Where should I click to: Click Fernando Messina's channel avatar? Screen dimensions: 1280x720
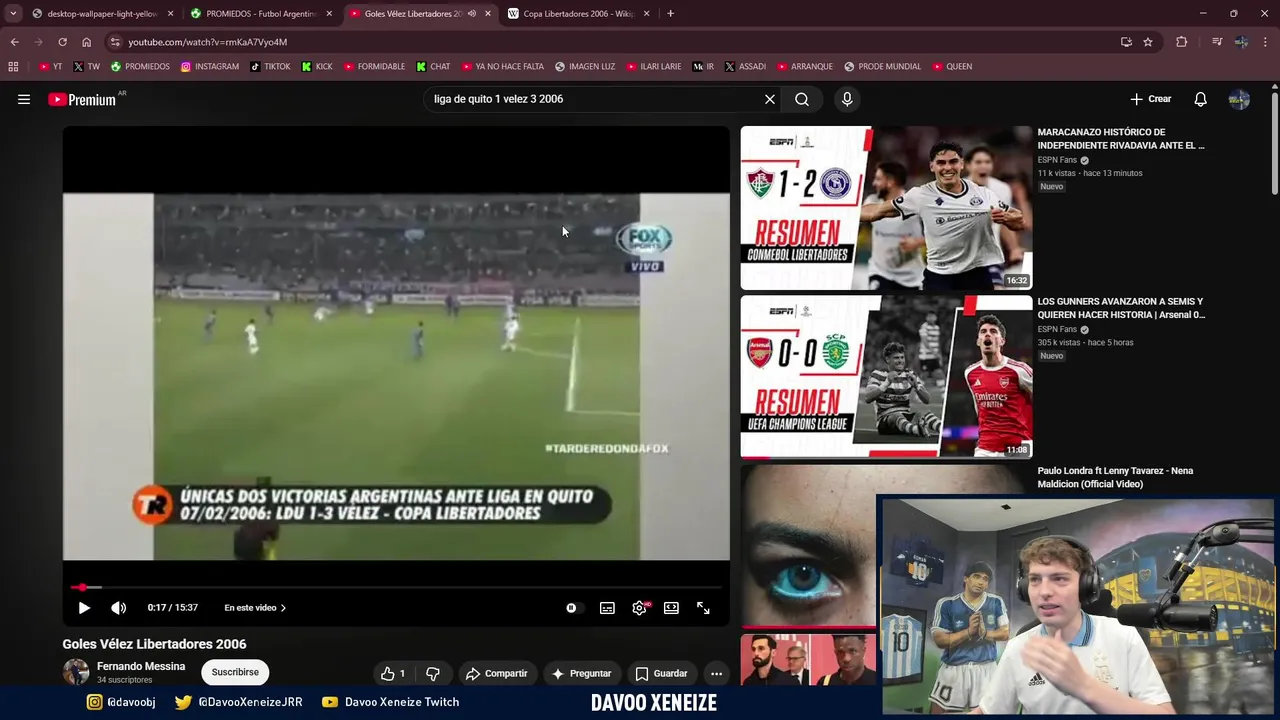tap(76, 672)
